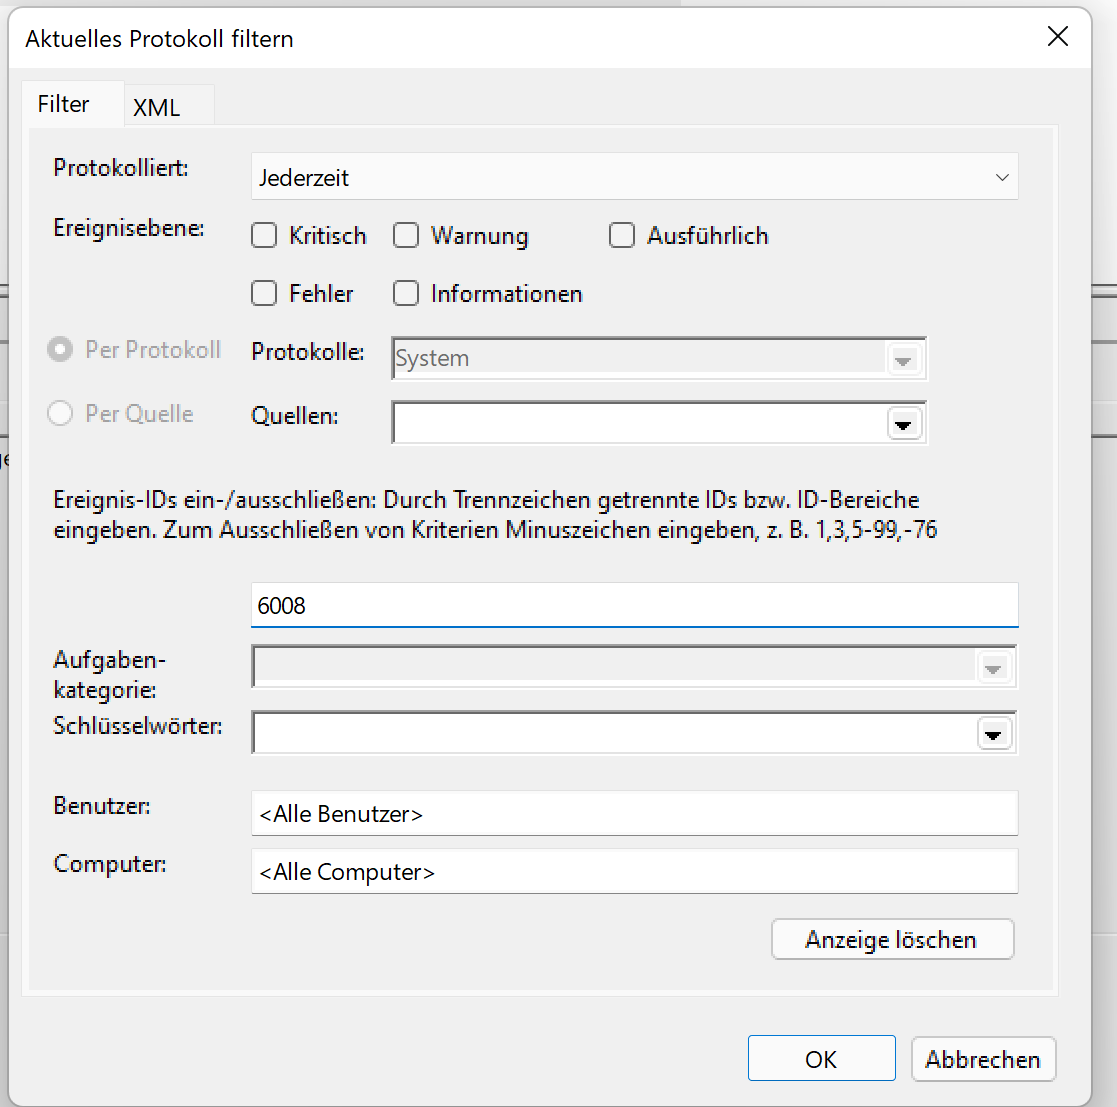Viewport: 1117px width, 1107px height.
Task: Open the Quellen dropdown list
Action: click(903, 424)
